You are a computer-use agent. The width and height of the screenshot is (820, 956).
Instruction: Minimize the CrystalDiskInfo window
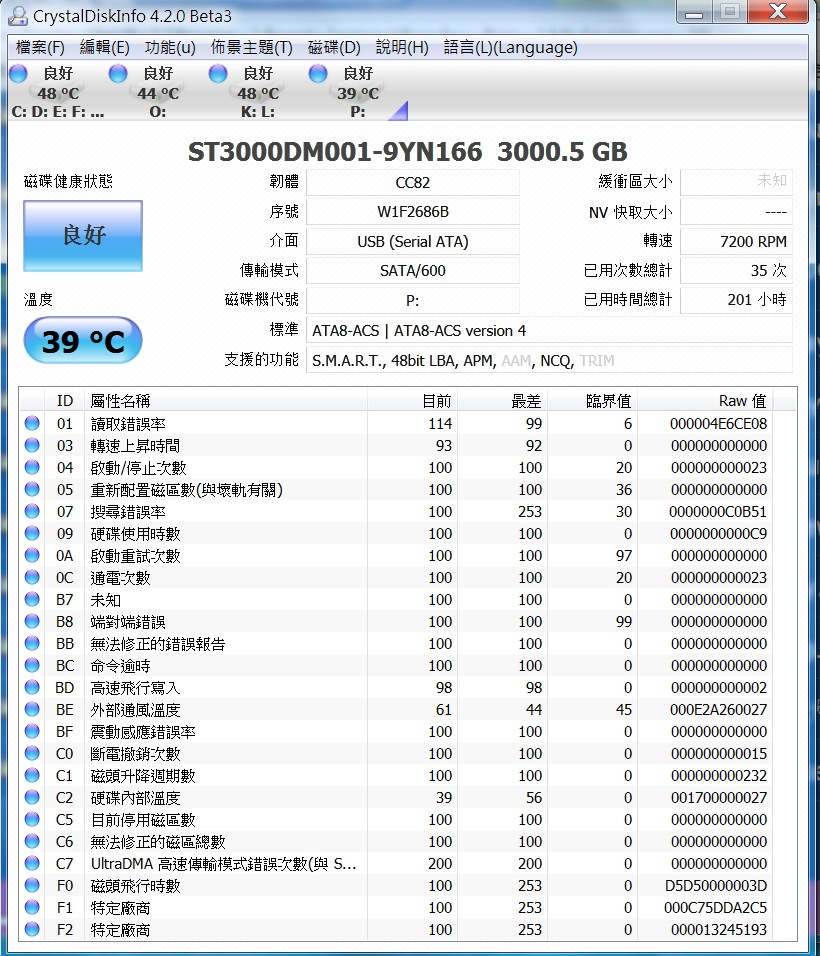coord(694,12)
